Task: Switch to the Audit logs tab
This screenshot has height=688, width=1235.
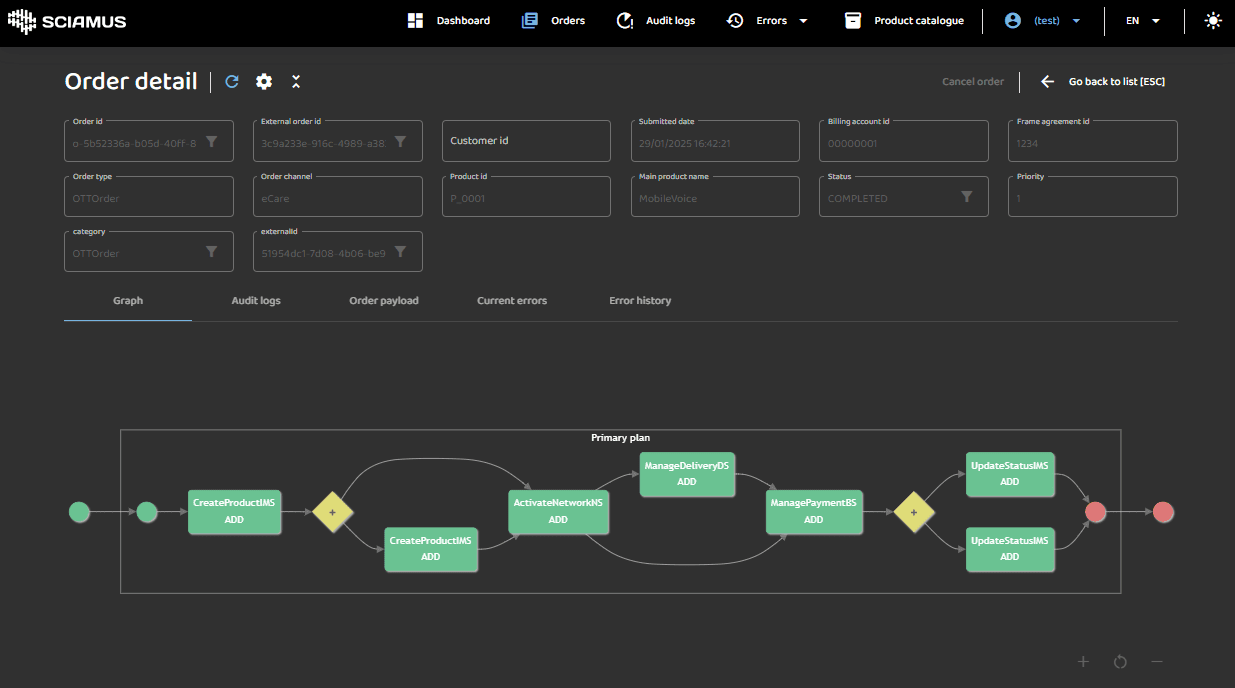Action: (x=256, y=300)
